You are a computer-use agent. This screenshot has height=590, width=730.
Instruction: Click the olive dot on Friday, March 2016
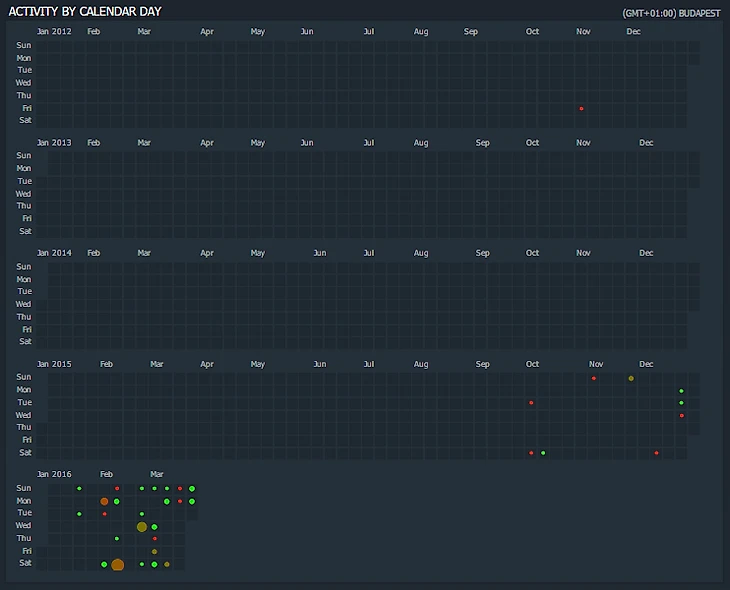[x=154, y=551]
